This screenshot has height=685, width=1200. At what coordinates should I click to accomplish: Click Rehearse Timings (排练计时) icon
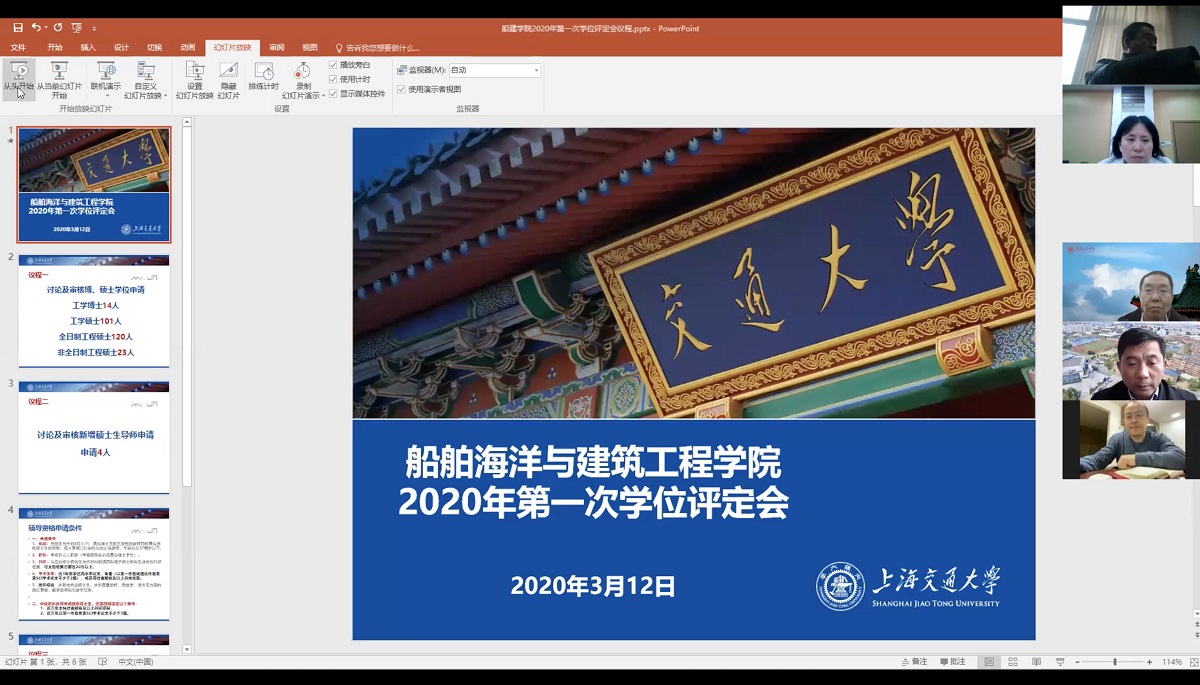point(264,78)
